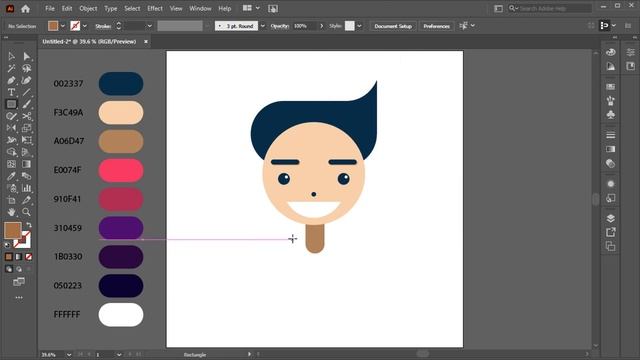The height and width of the screenshot is (360, 640).
Task: Open the artboard number dropdown
Action: pyautogui.click(x=119, y=355)
